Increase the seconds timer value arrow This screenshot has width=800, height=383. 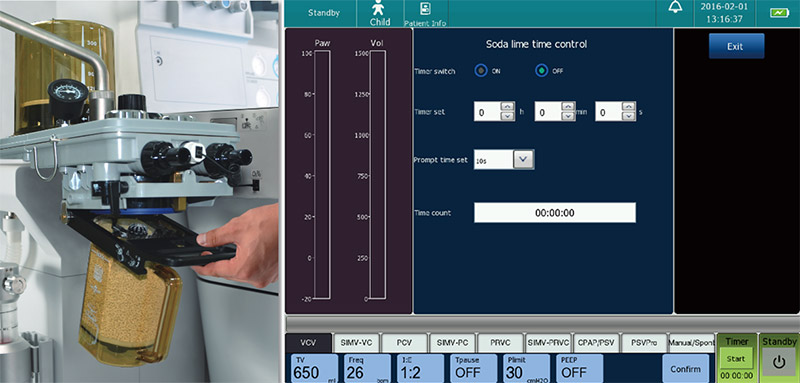pyautogui.click(x=629, y=106)
